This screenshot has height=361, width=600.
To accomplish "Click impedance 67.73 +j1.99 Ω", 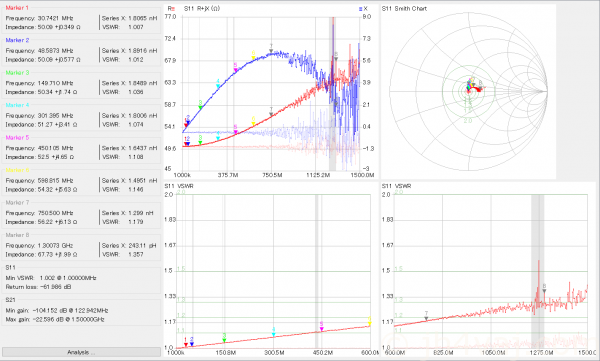I will point(57,255).
